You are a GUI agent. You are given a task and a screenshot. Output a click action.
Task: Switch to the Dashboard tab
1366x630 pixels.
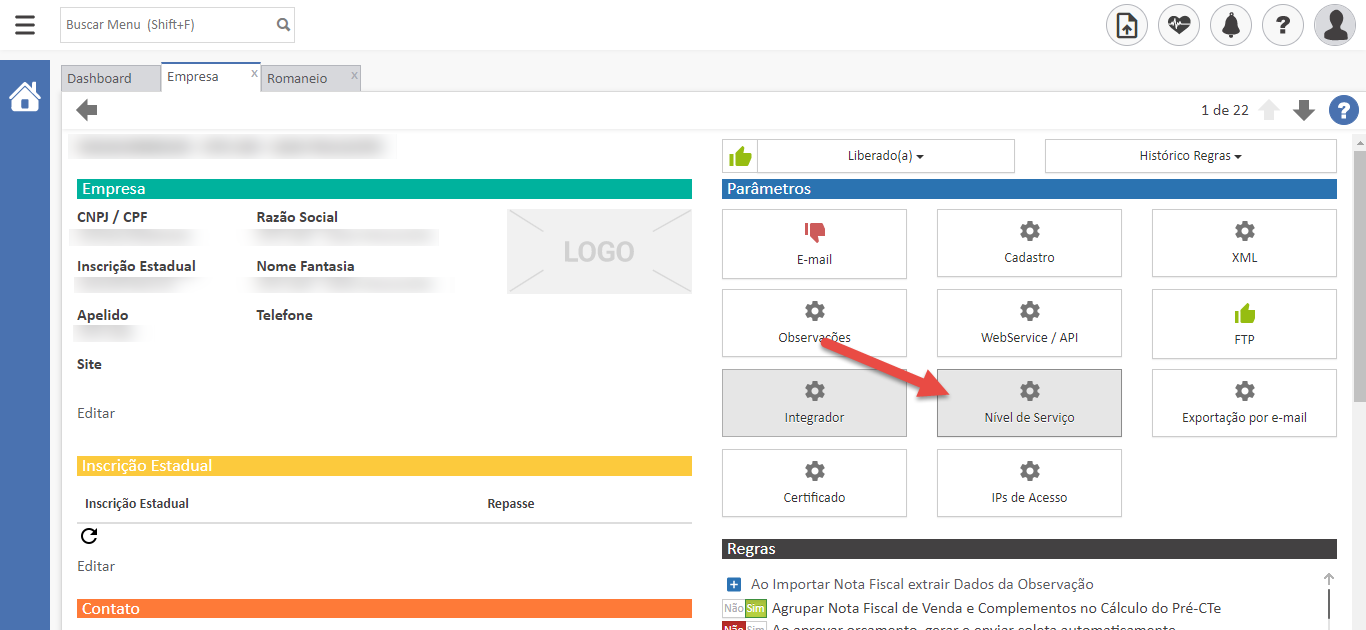[100, 78]
